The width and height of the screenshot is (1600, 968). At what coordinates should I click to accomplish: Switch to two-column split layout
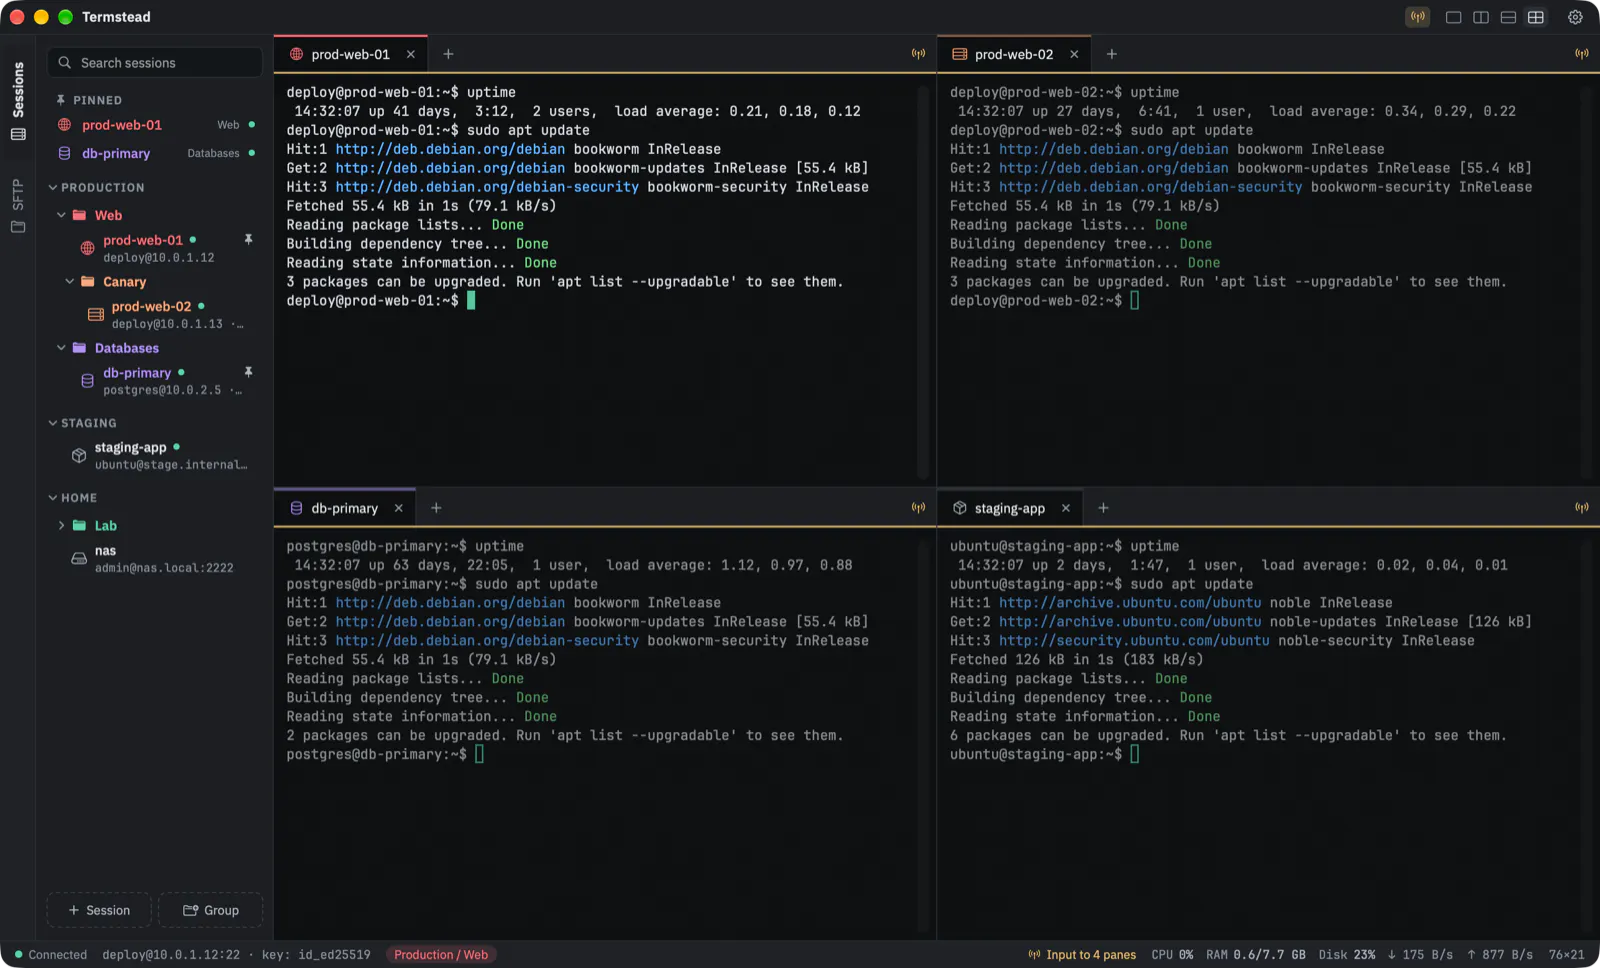tap(1481, 17)
